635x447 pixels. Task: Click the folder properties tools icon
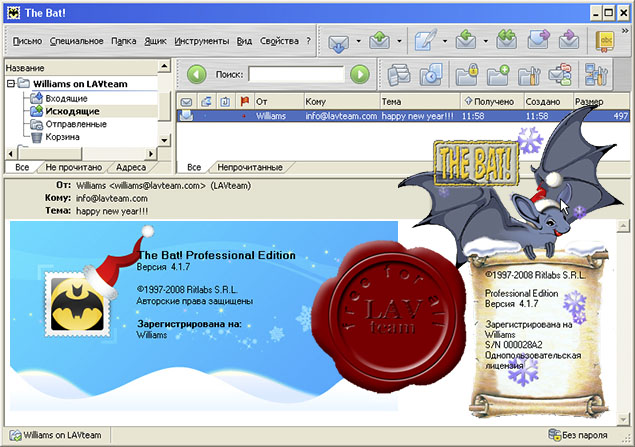529,74
